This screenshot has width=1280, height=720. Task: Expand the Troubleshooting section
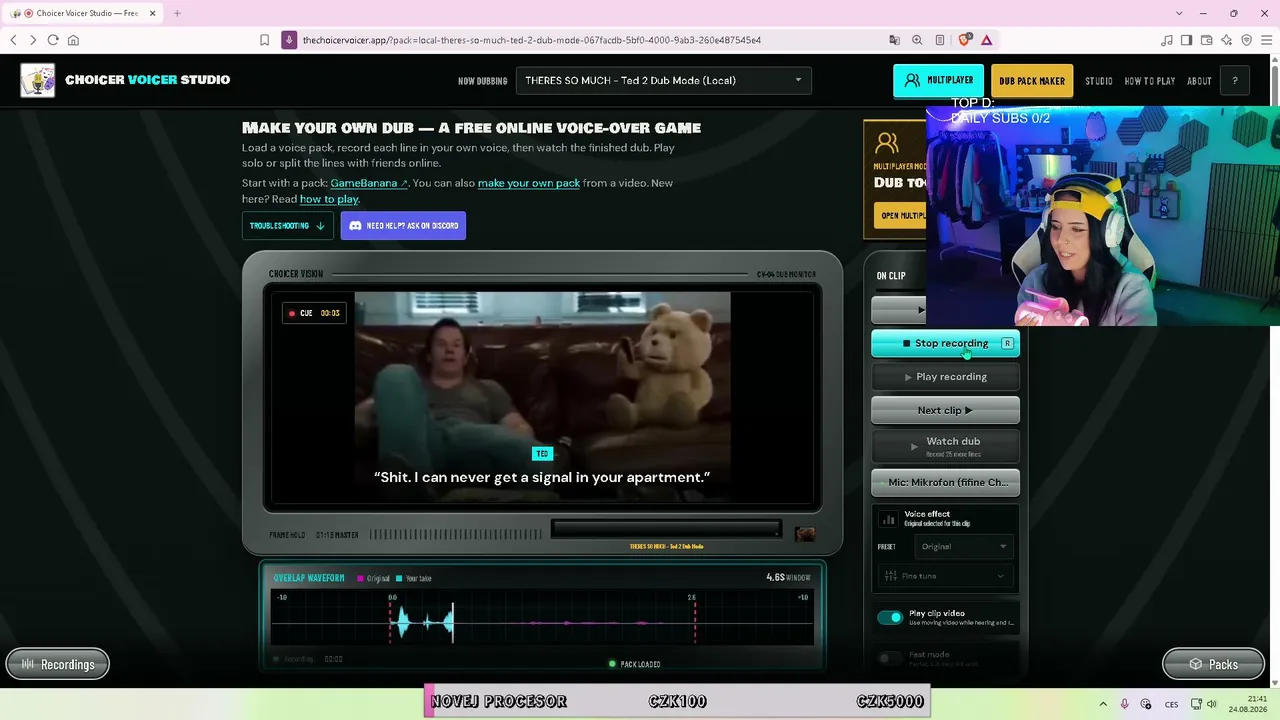[x=287, y=226]
